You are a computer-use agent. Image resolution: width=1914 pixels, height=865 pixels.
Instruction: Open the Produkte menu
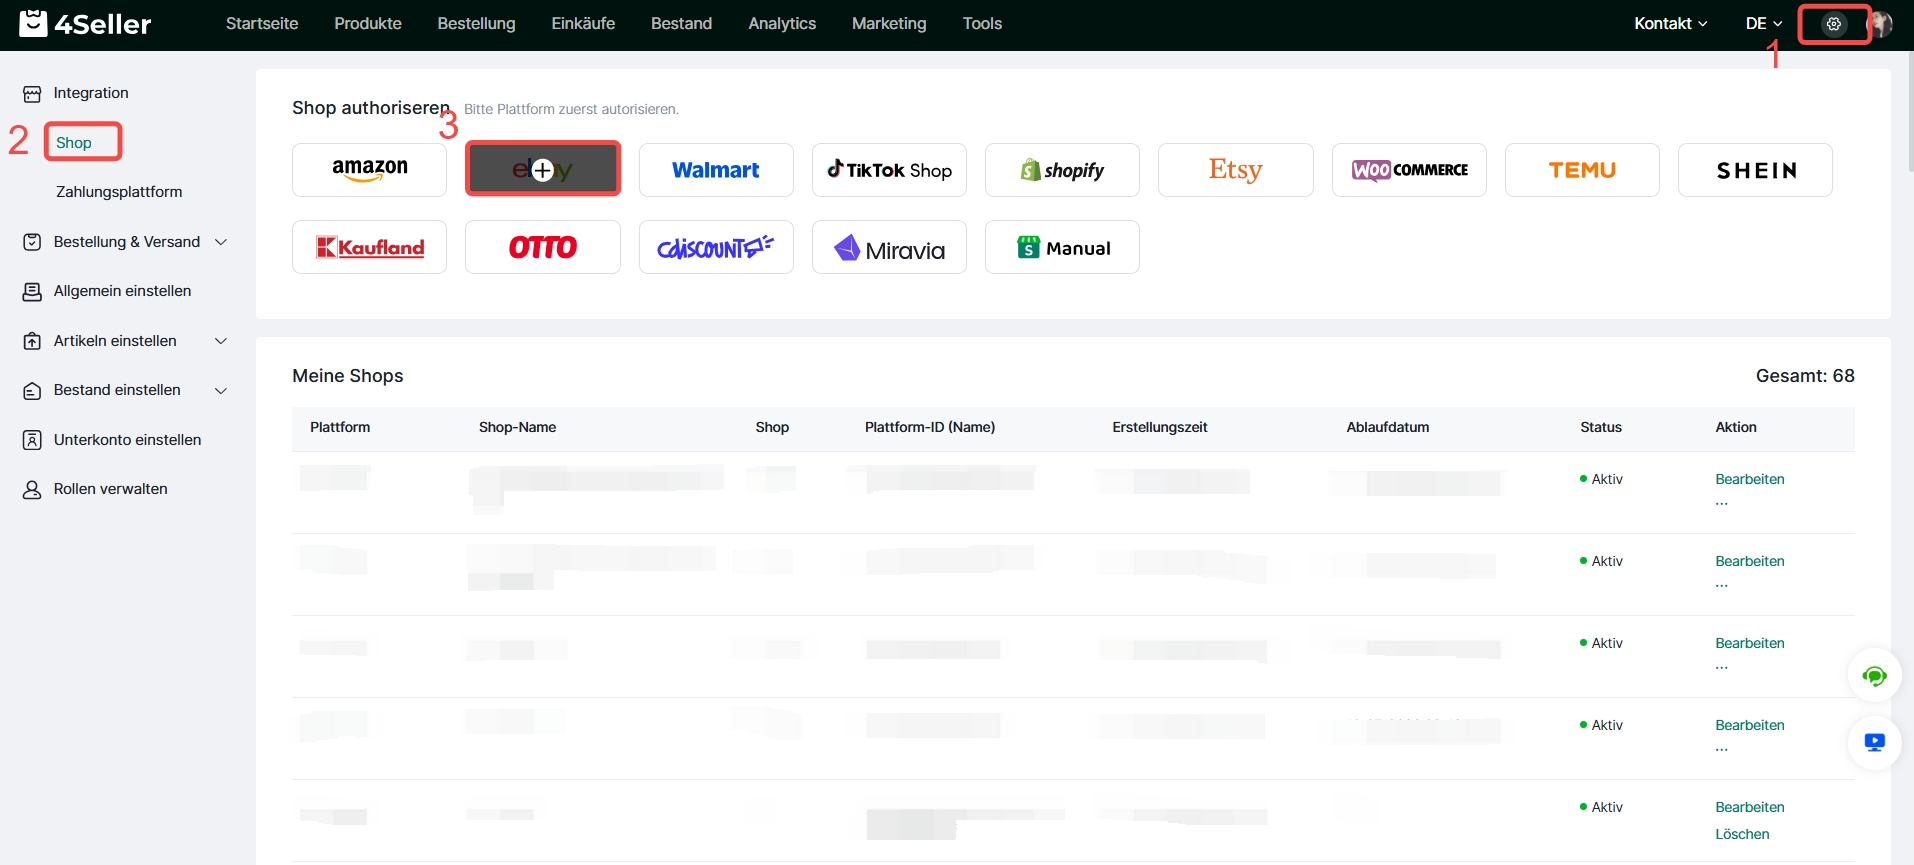pos(368,24)
